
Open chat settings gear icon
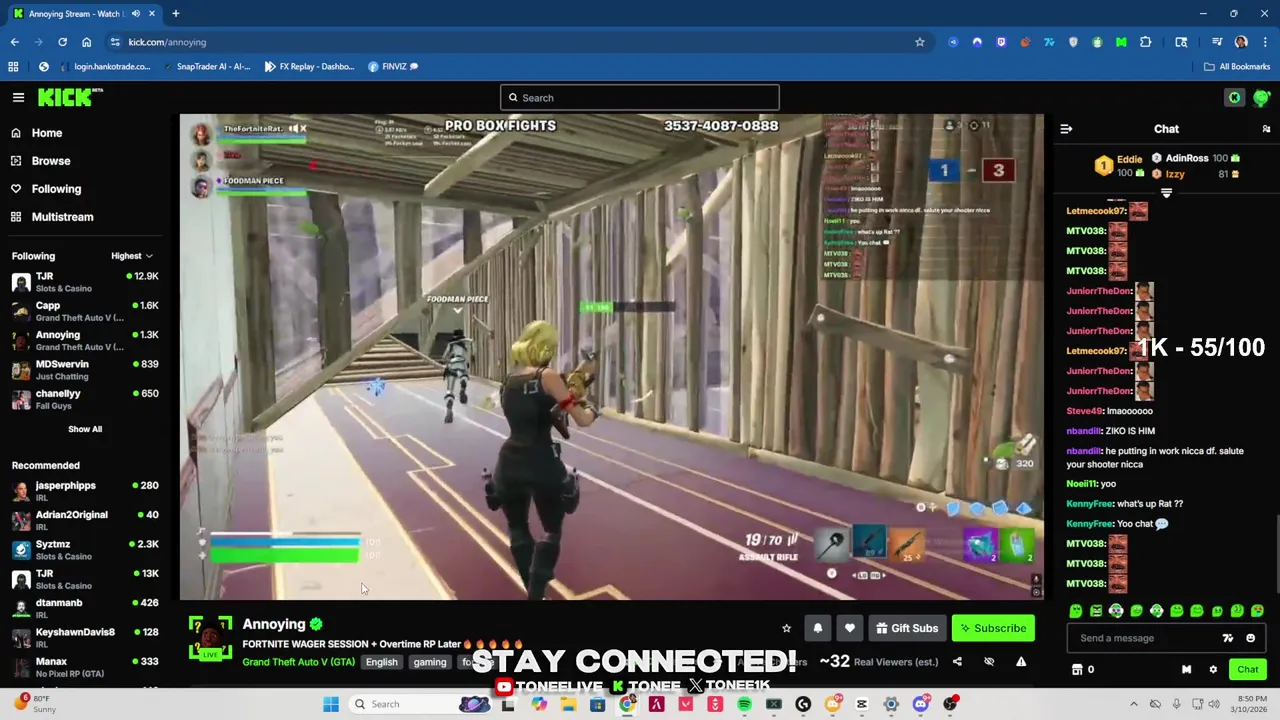coord(1213,669)
